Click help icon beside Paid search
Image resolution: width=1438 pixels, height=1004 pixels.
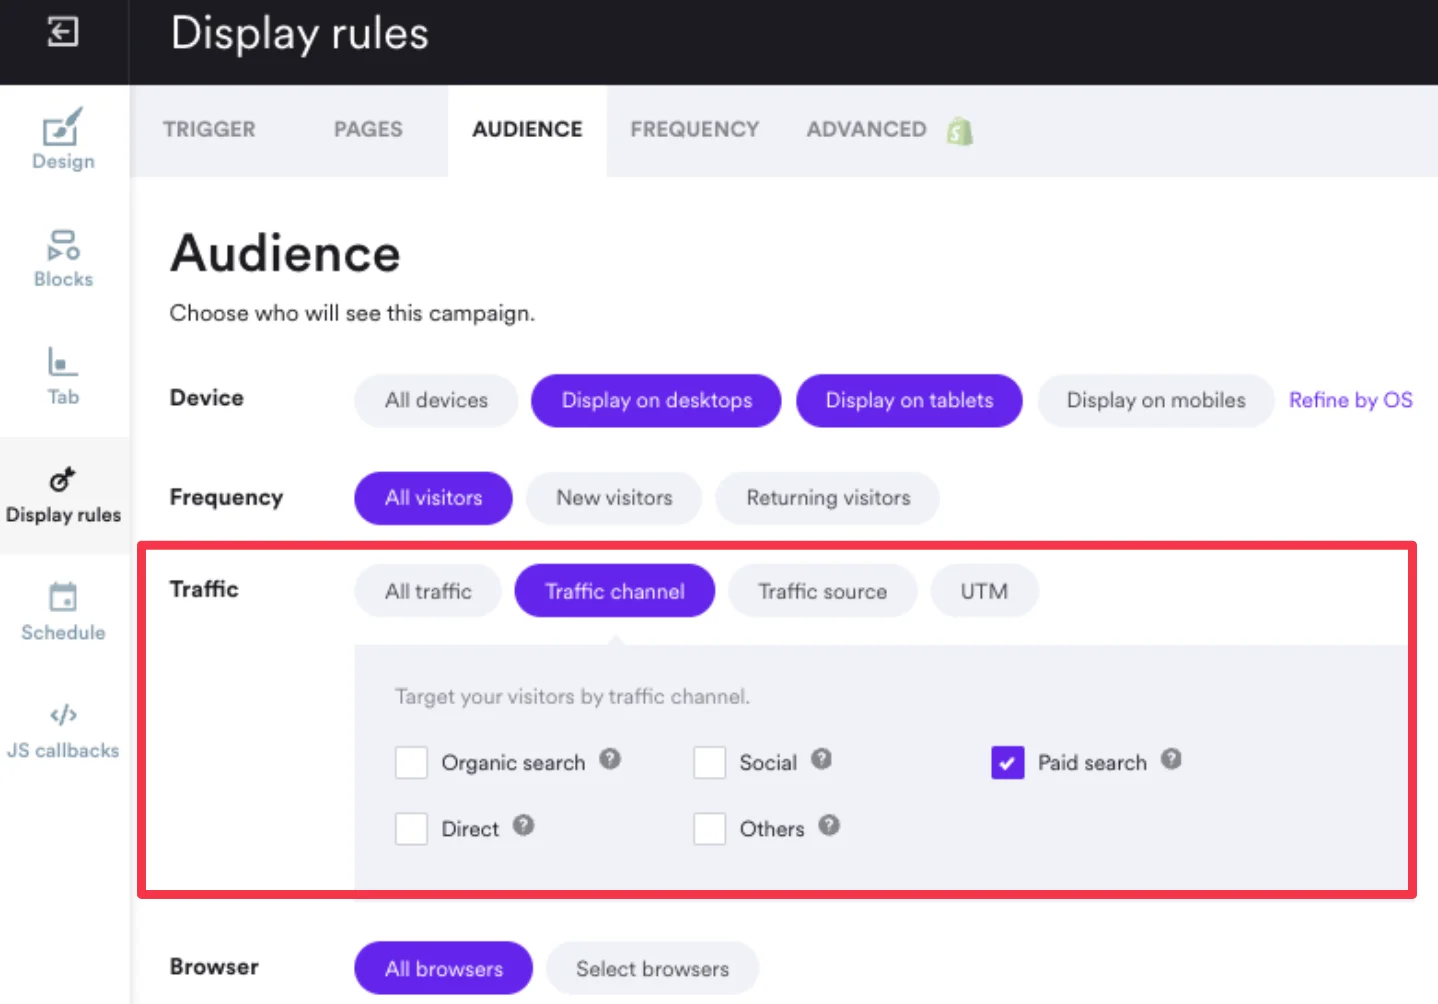pos(1171,760)
